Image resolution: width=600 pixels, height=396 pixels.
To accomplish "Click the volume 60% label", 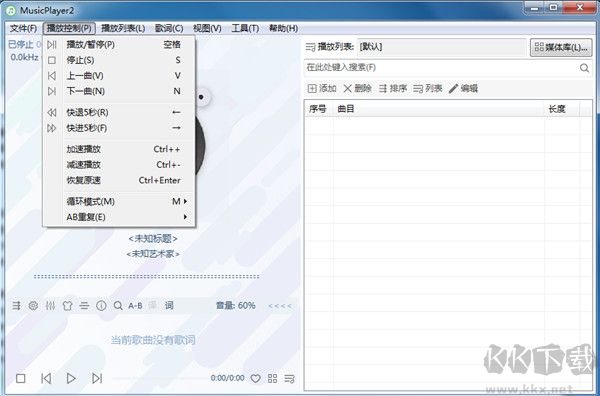I will coord(236,305).
